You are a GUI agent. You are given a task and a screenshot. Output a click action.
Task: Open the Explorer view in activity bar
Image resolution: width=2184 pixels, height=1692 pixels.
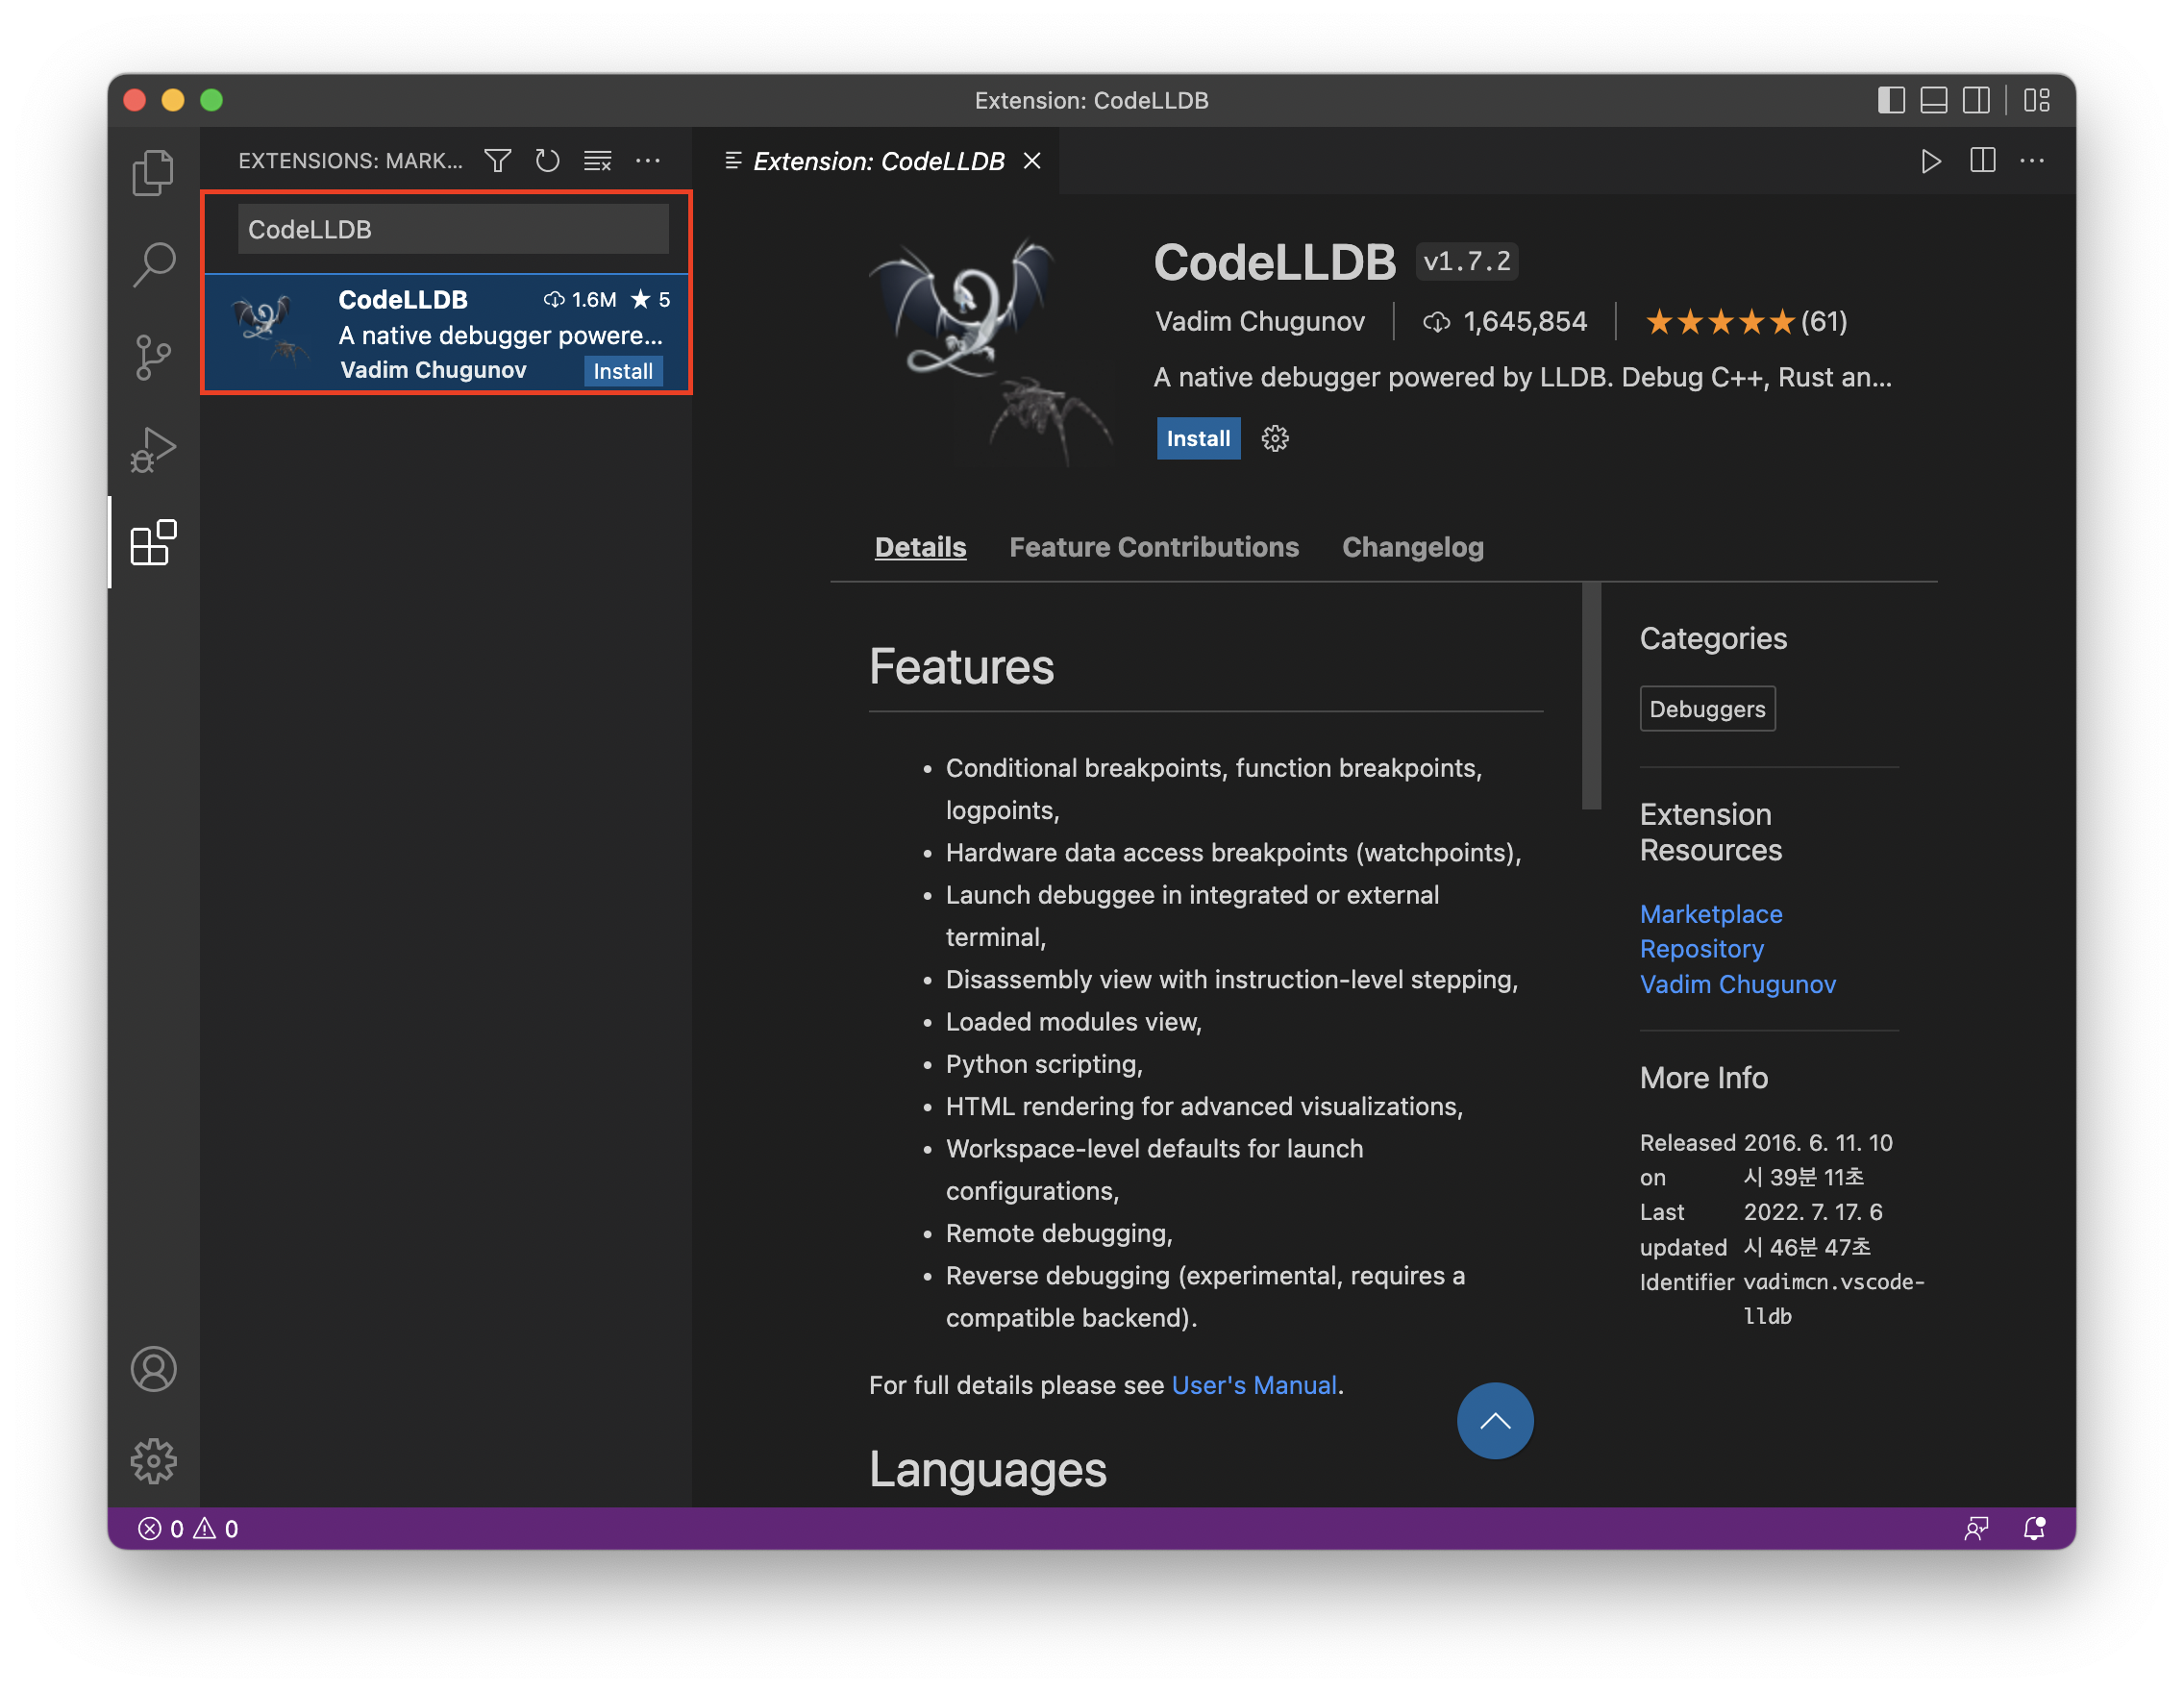click(x=153, y=172)
